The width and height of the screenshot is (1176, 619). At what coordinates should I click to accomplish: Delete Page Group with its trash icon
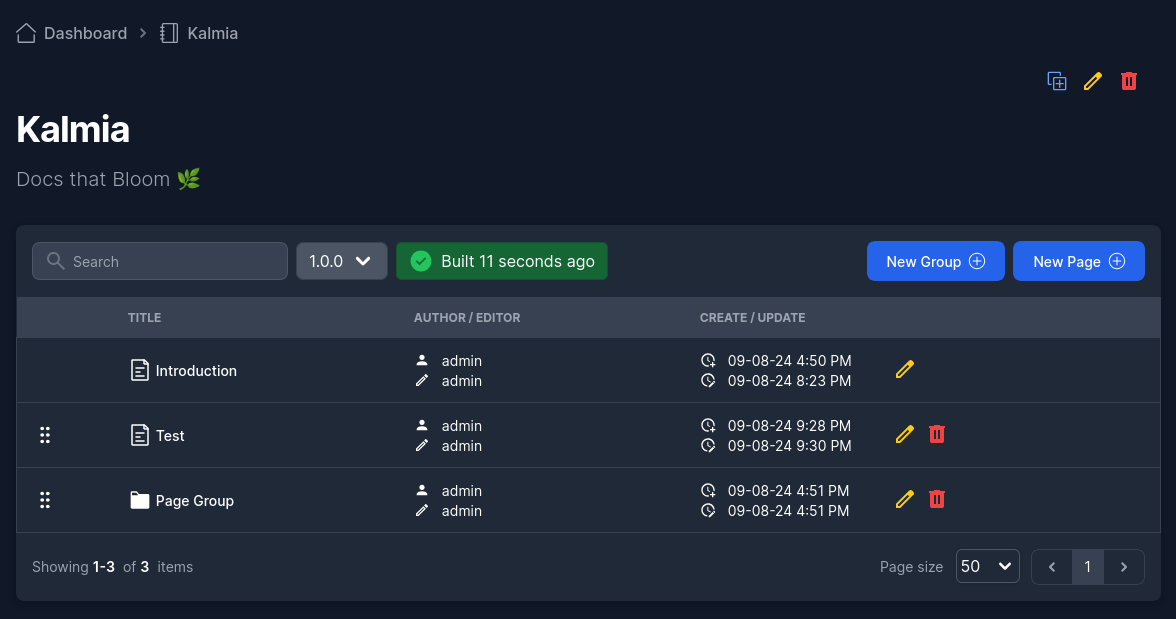coord(937,499)
